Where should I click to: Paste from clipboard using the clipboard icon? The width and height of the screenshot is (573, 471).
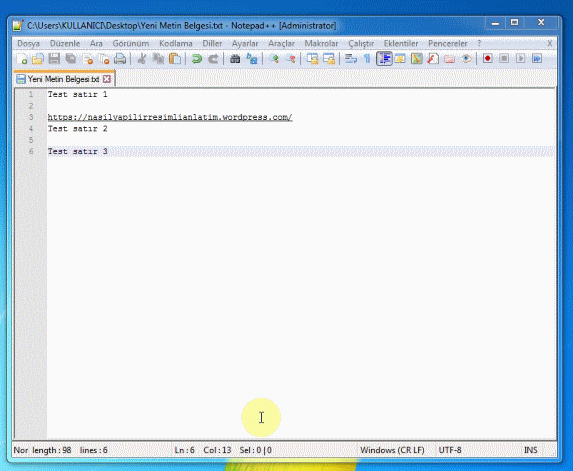(175, 58)
